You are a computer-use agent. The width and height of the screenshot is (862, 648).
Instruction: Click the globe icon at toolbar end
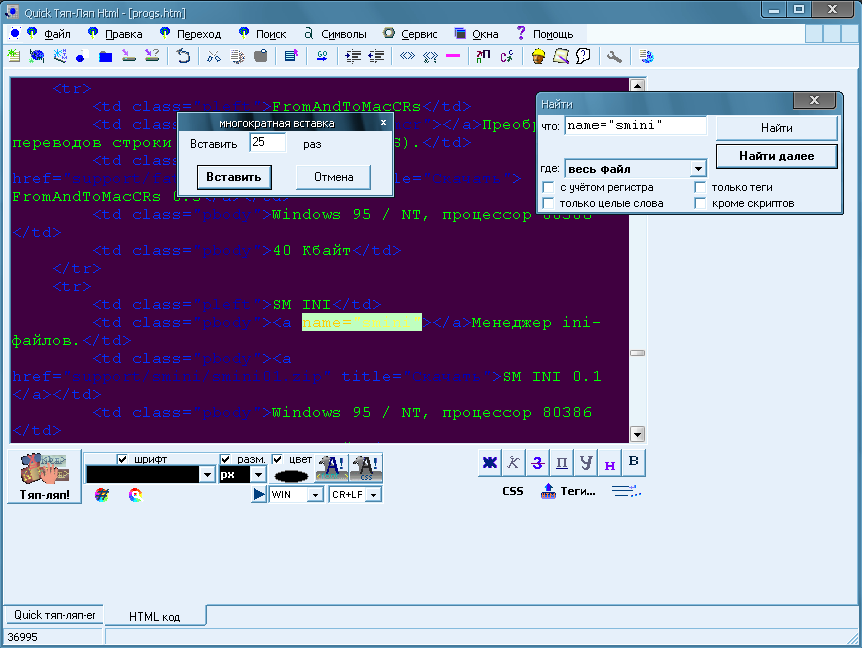point(646,56)
